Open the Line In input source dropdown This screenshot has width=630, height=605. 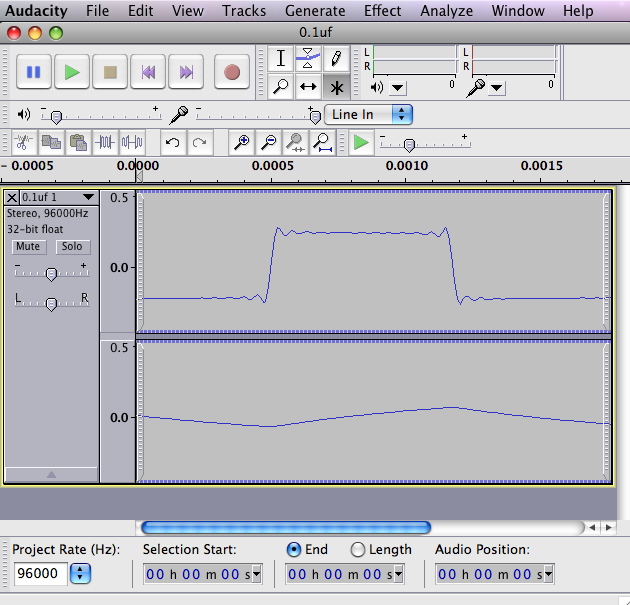[368, 114]
